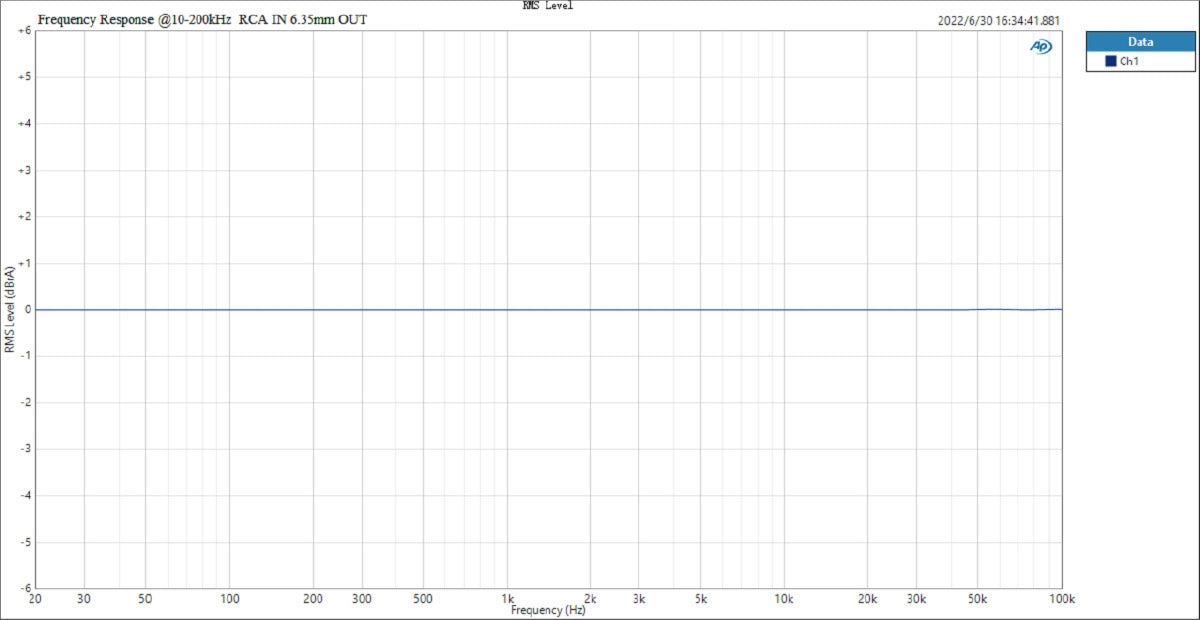Image resolution: width=1200 pixels, height=620 pixels.
Task: Click the 50k tick label on the frequency axis
Action: (x=978, y=599)
